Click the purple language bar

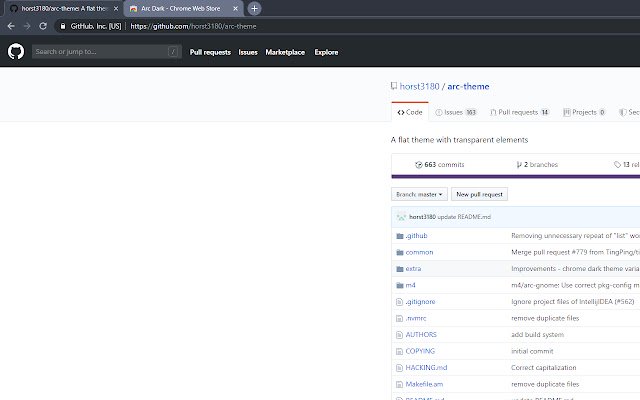point(516,177)
